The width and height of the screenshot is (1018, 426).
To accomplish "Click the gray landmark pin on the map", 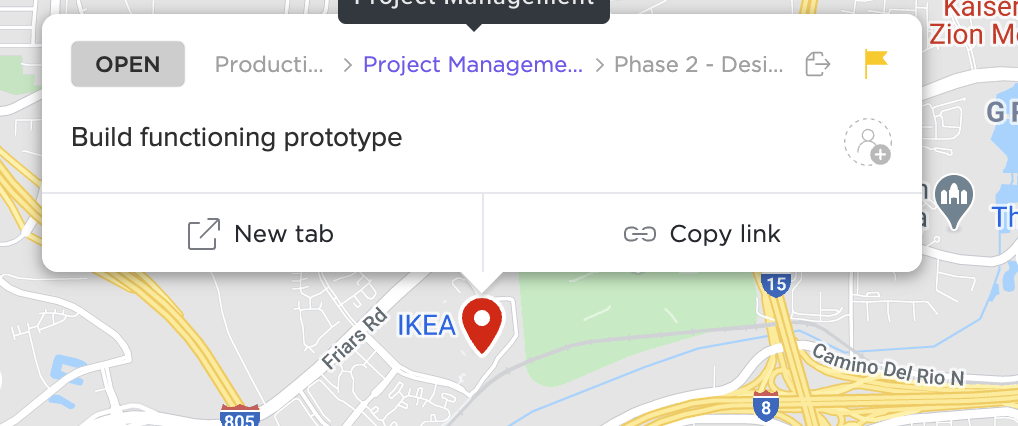I will pos(958,201).
